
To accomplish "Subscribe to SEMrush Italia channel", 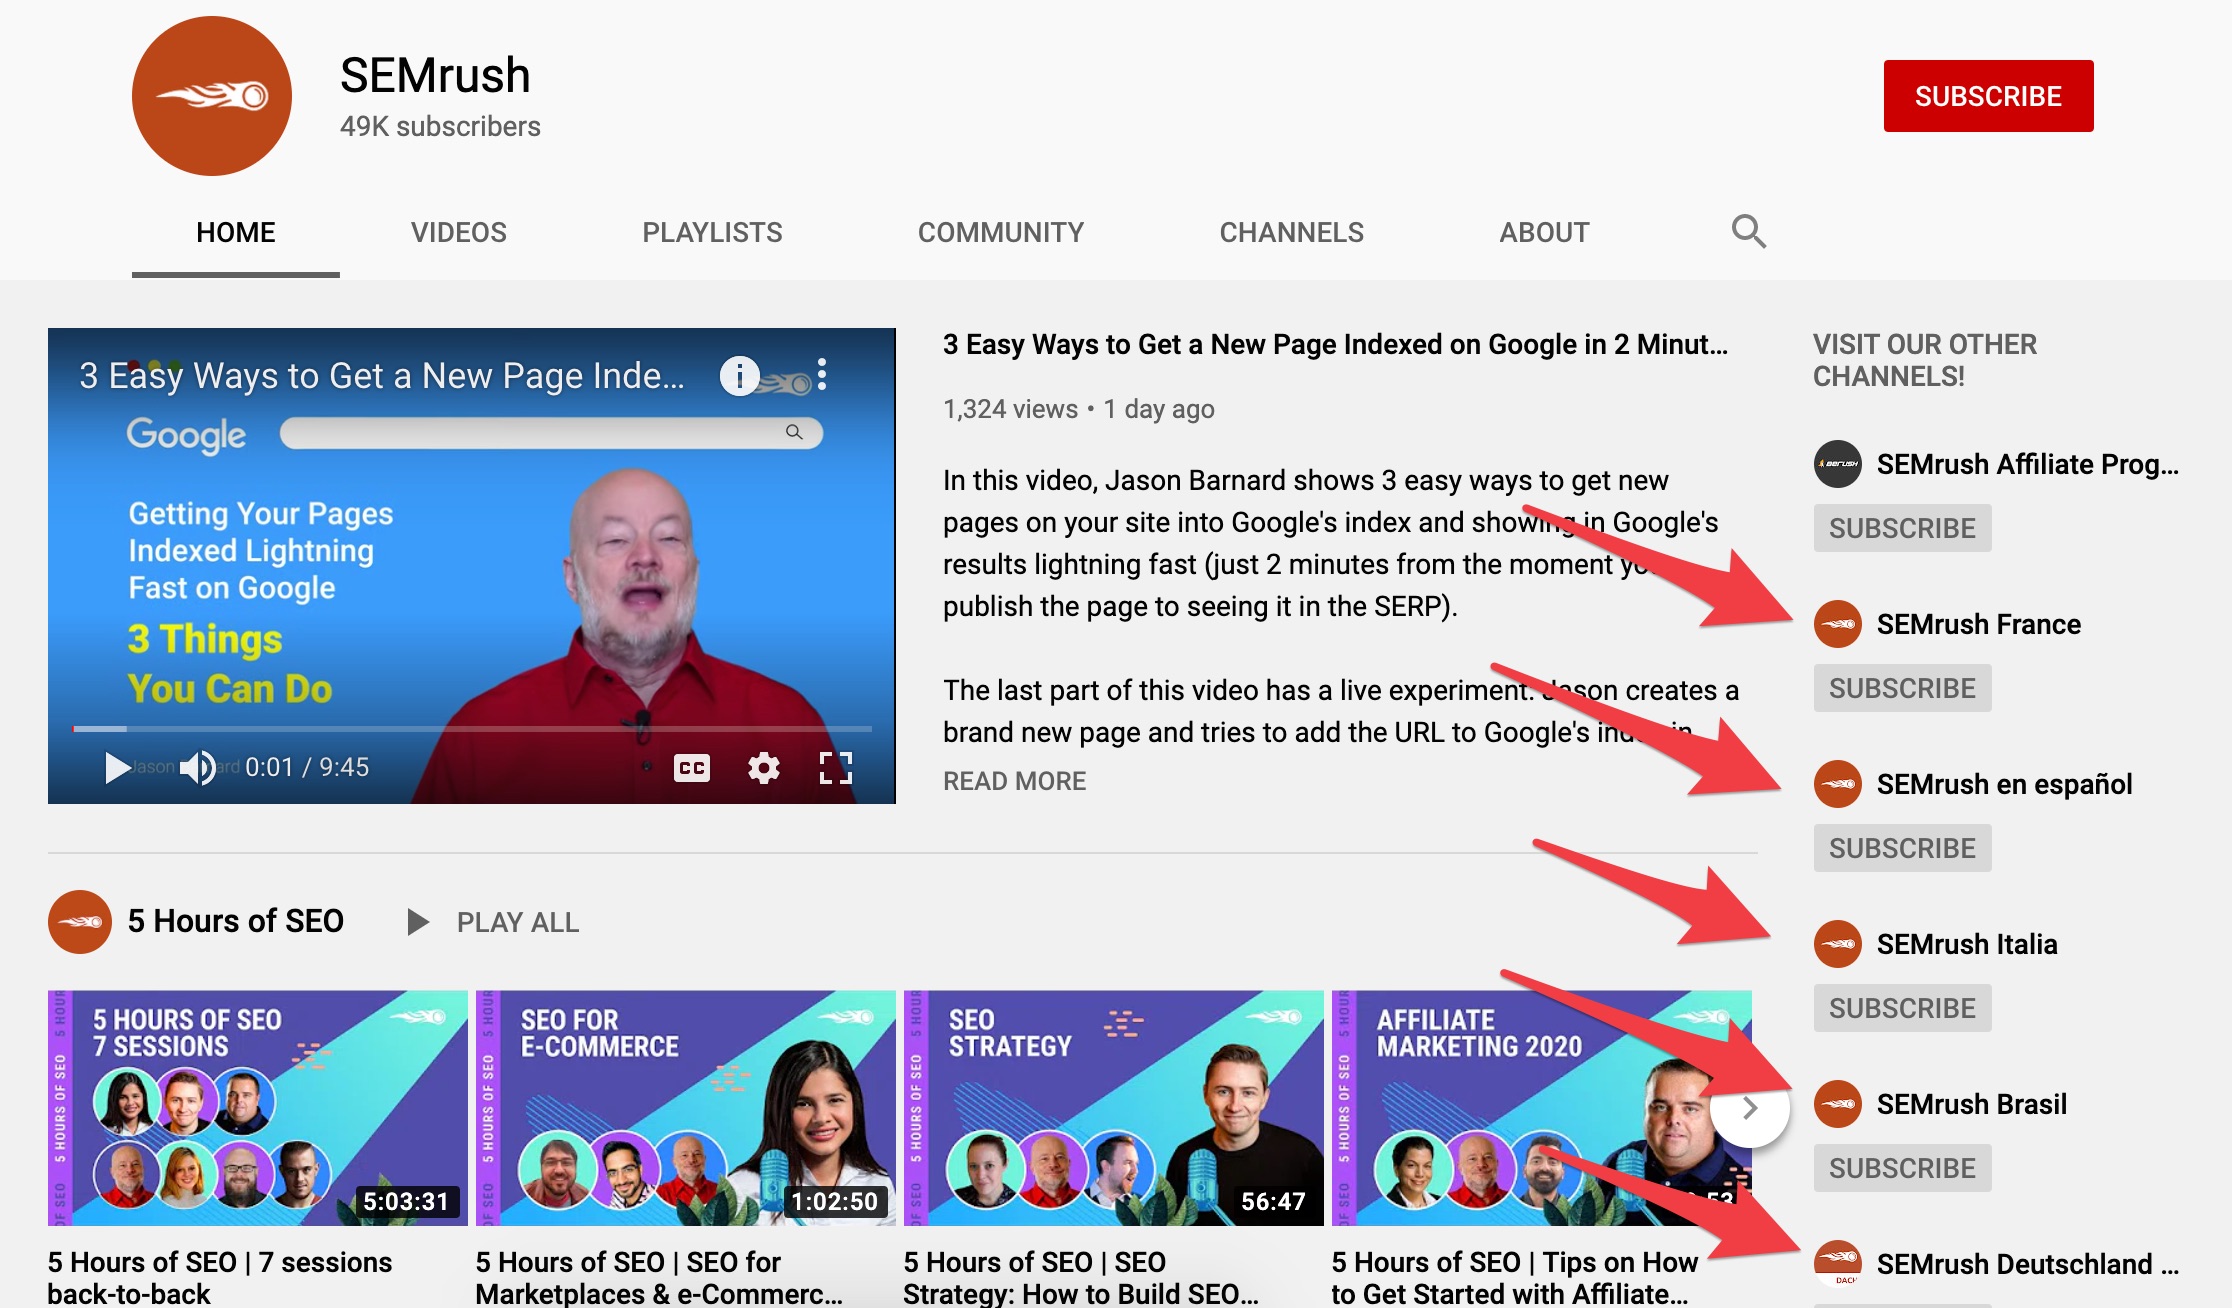I will (1902, 1008).
